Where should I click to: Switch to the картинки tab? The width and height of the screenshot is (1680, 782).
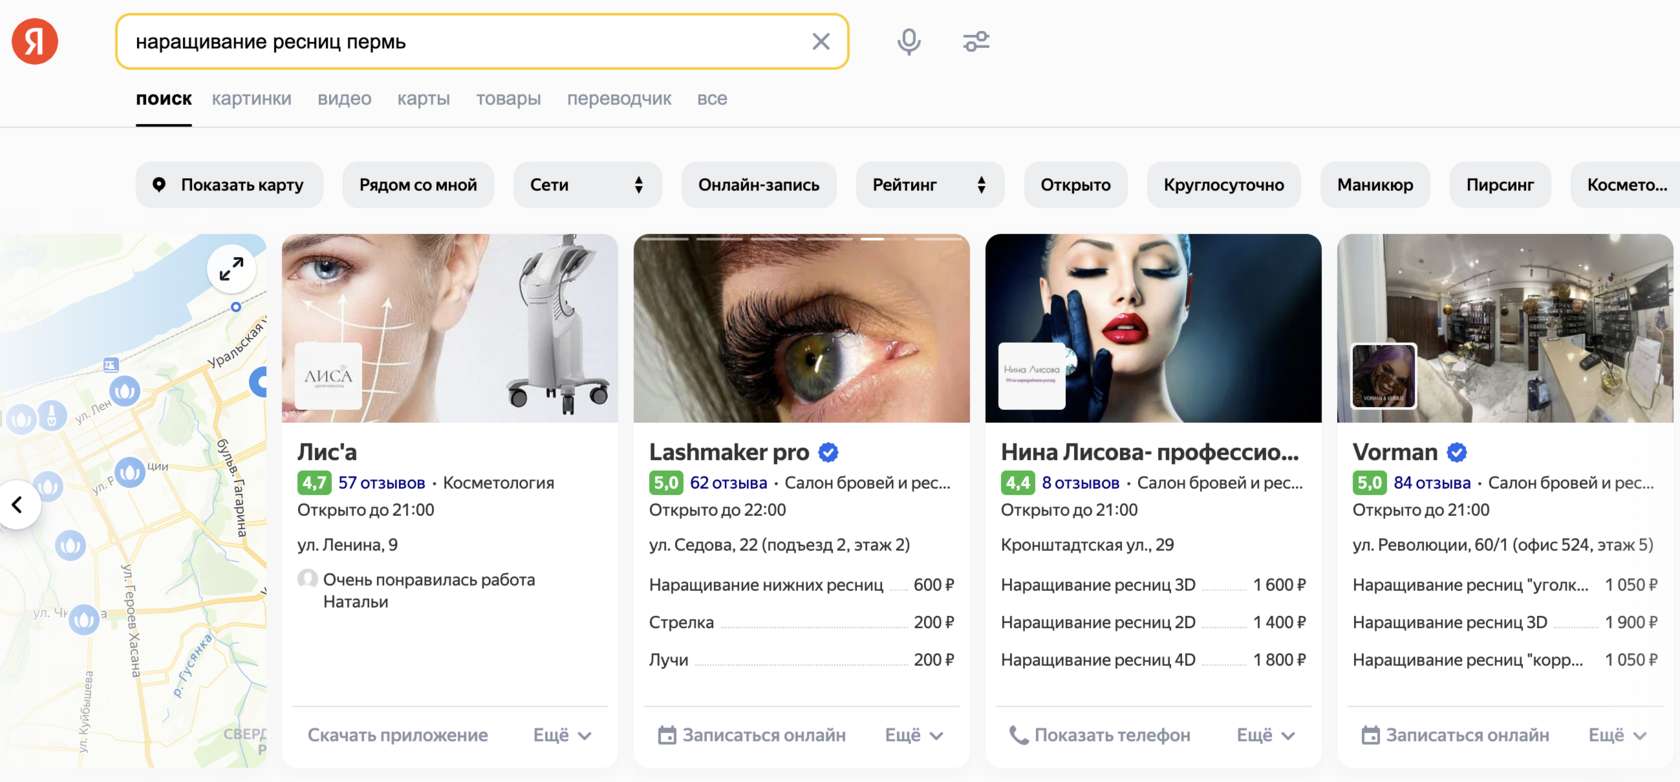tap(251, 99)
